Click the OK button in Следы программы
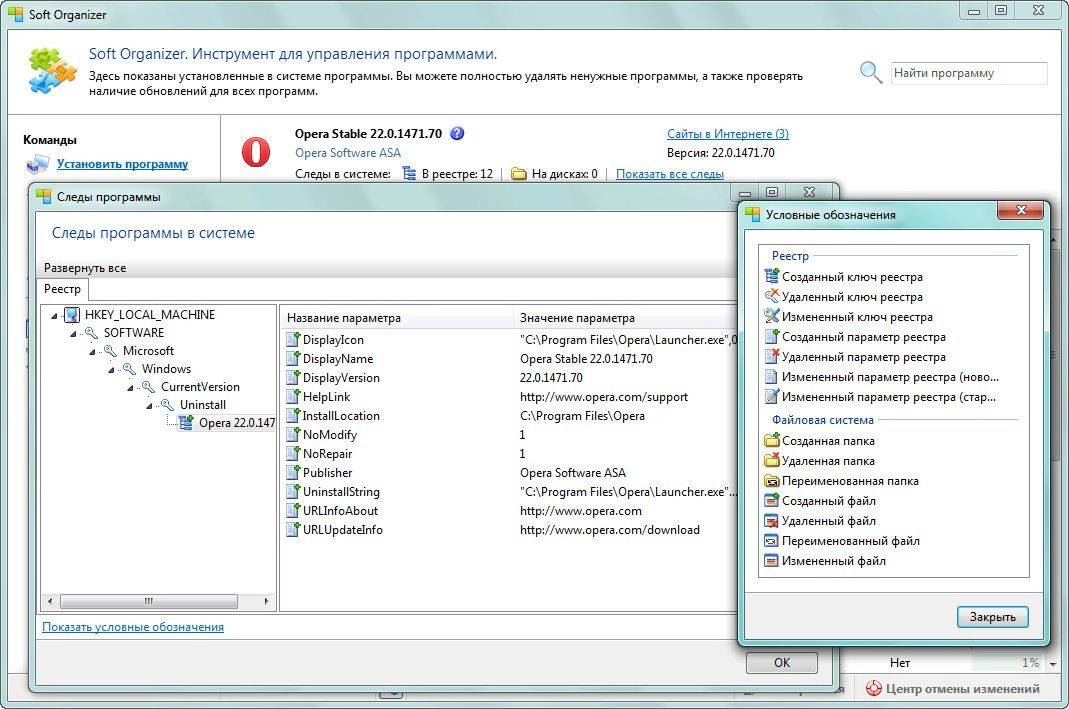The image size is (1069, 709). point(781,662)
